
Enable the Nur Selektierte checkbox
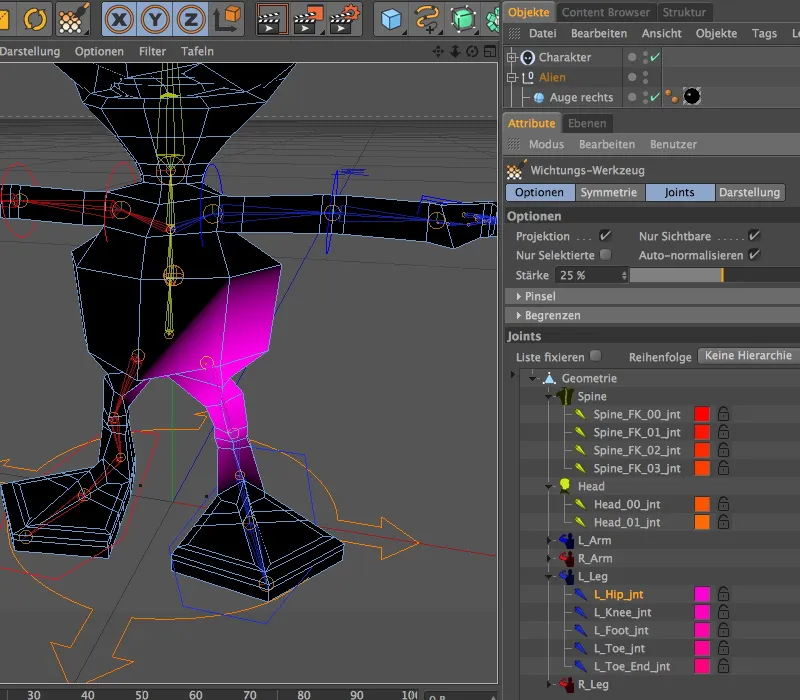pyautogui.click(x=606, y=255)
